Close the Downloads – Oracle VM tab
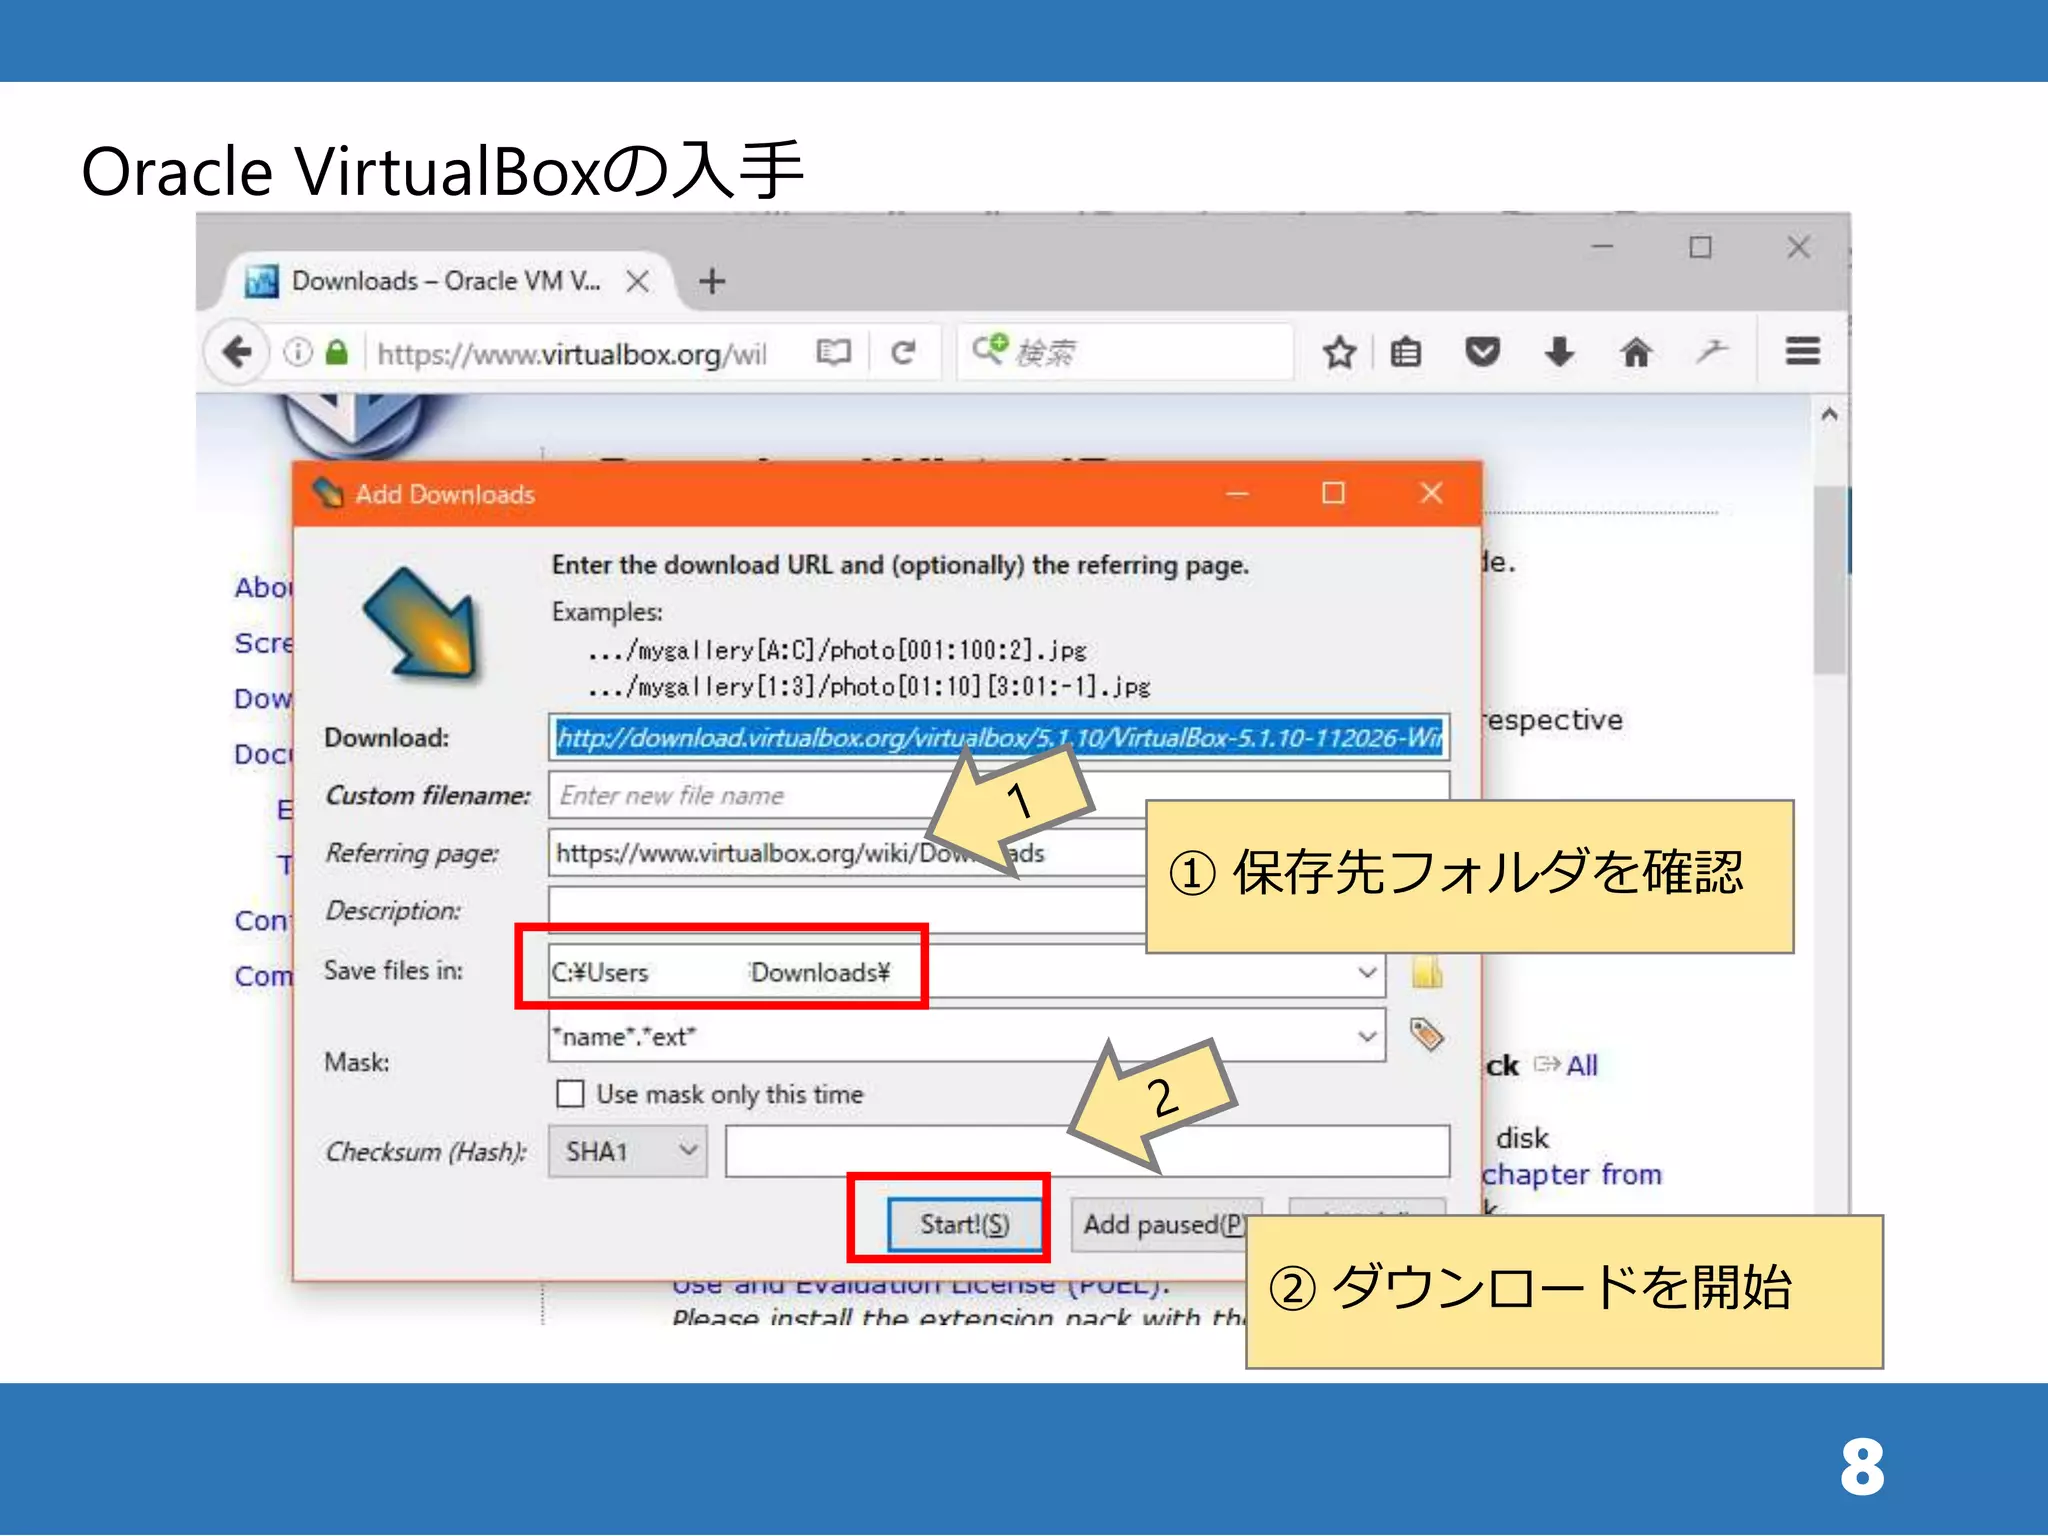Viewport: 2048px width, 1536px height. coord(637,281)
